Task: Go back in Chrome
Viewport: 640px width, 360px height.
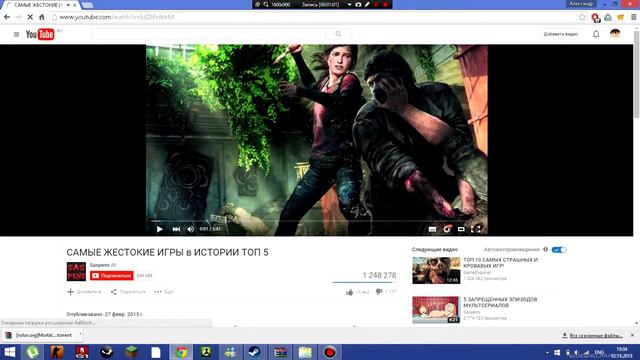Action: (x=7, y=17)
